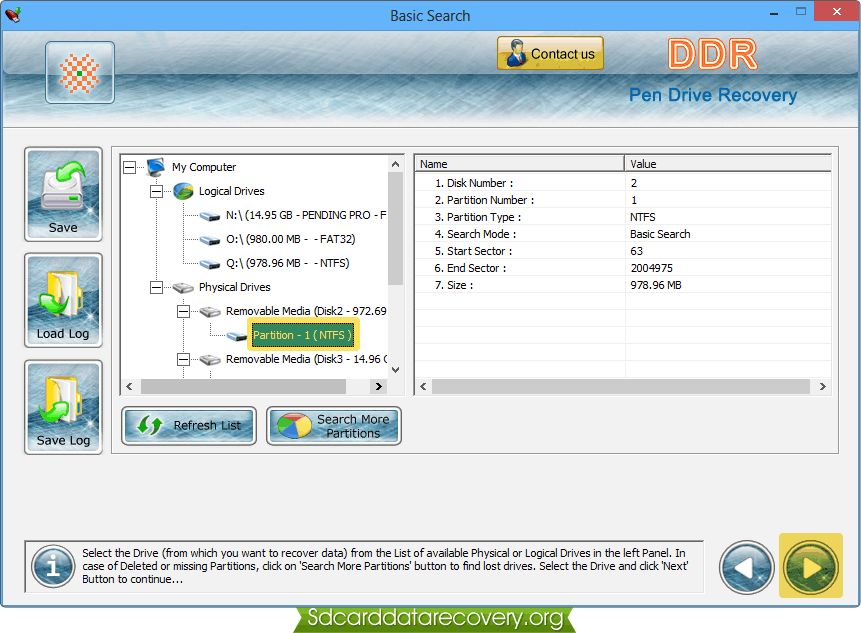Select Logical Drives tree item
The image size is (861, 633).
pos(231,191)
